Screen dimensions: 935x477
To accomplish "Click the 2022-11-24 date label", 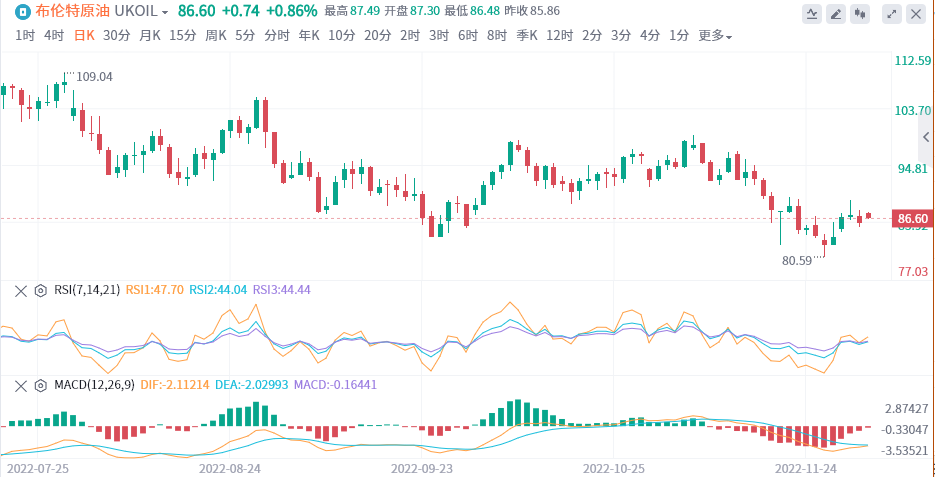I will (x=805, y=469).
